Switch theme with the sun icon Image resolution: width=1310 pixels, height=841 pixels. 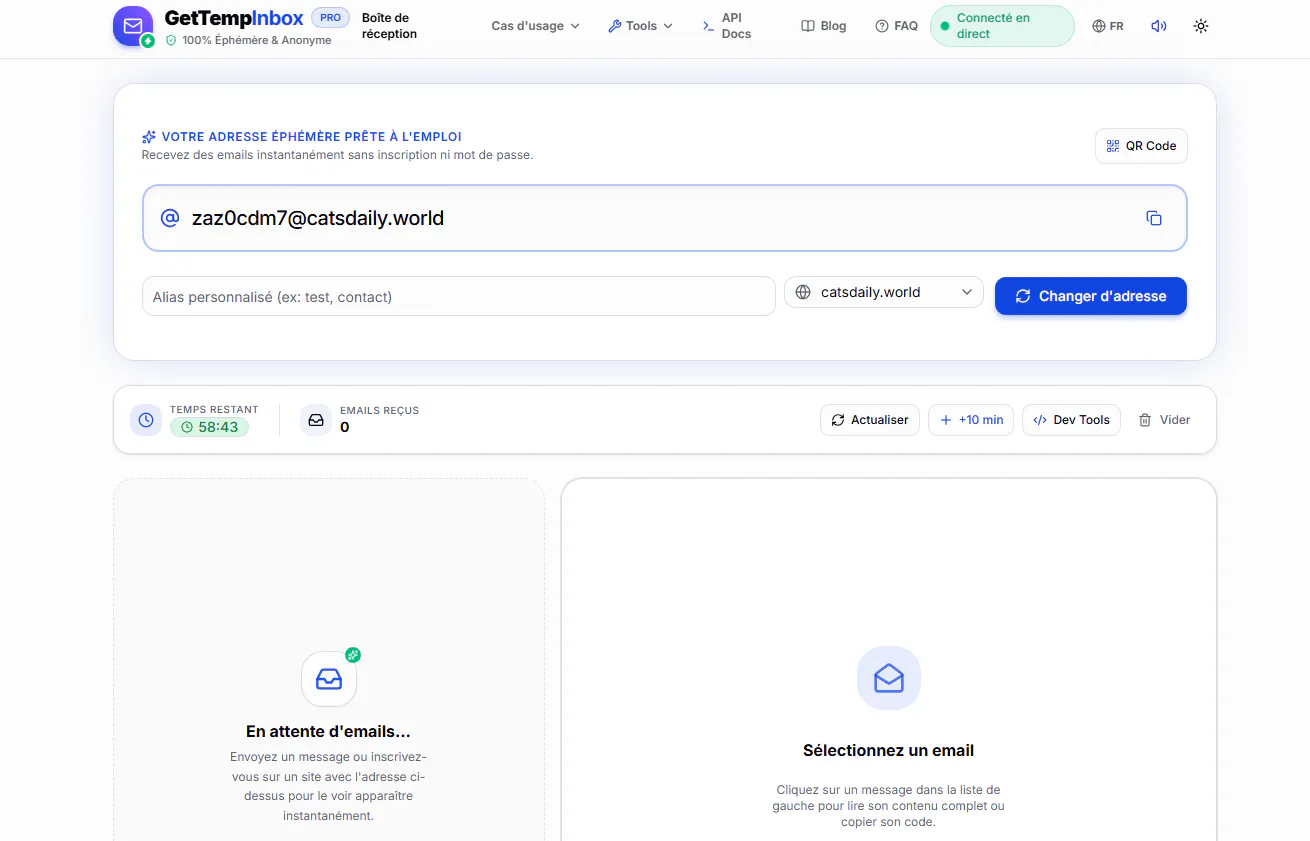(1201, 26)
